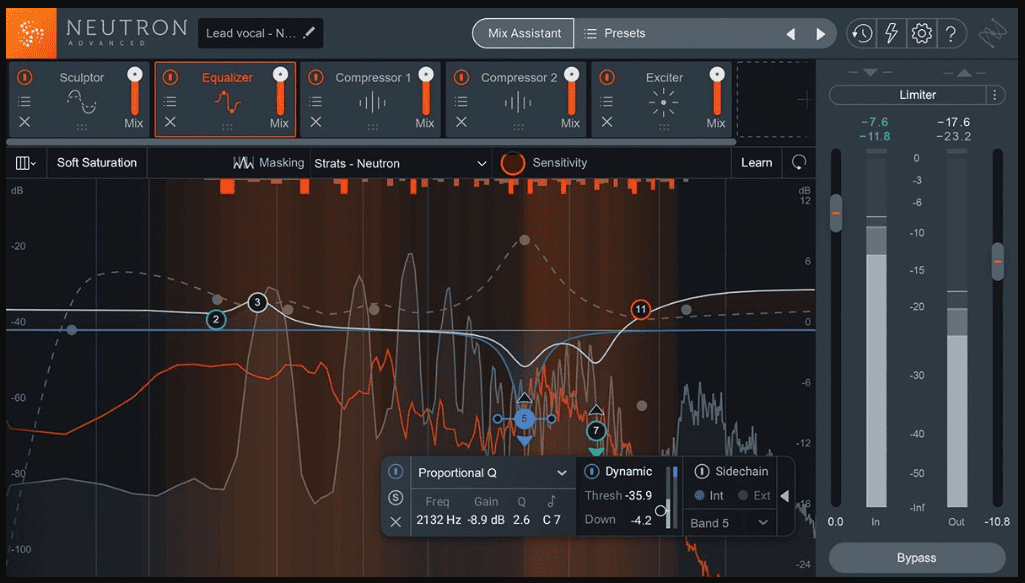Click the reset EQ circular arrow icon
Viewport: 1025px width, 583px height.
click(x=799, y=162)
